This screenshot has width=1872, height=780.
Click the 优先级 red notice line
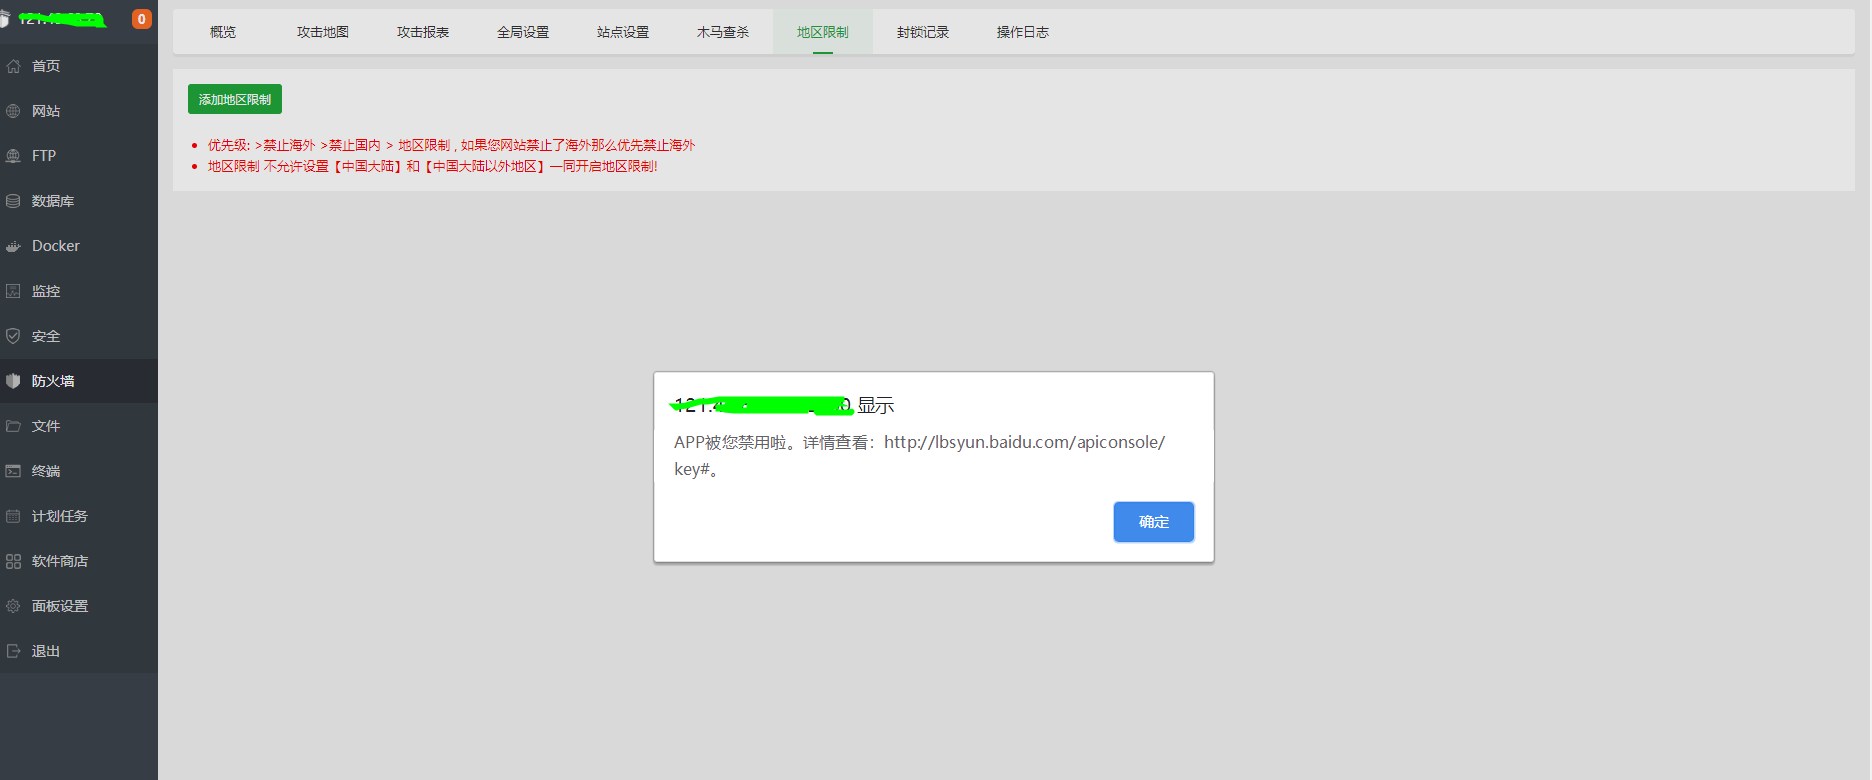point(451,145)
